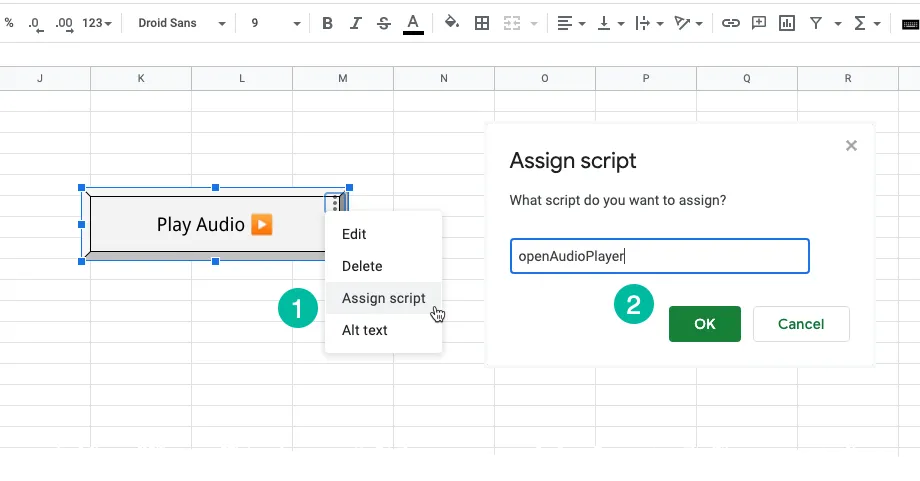The width and height of the screenshot is (920, 481).
Task: Choose Edit from the drawing menu
Action: 383,234
